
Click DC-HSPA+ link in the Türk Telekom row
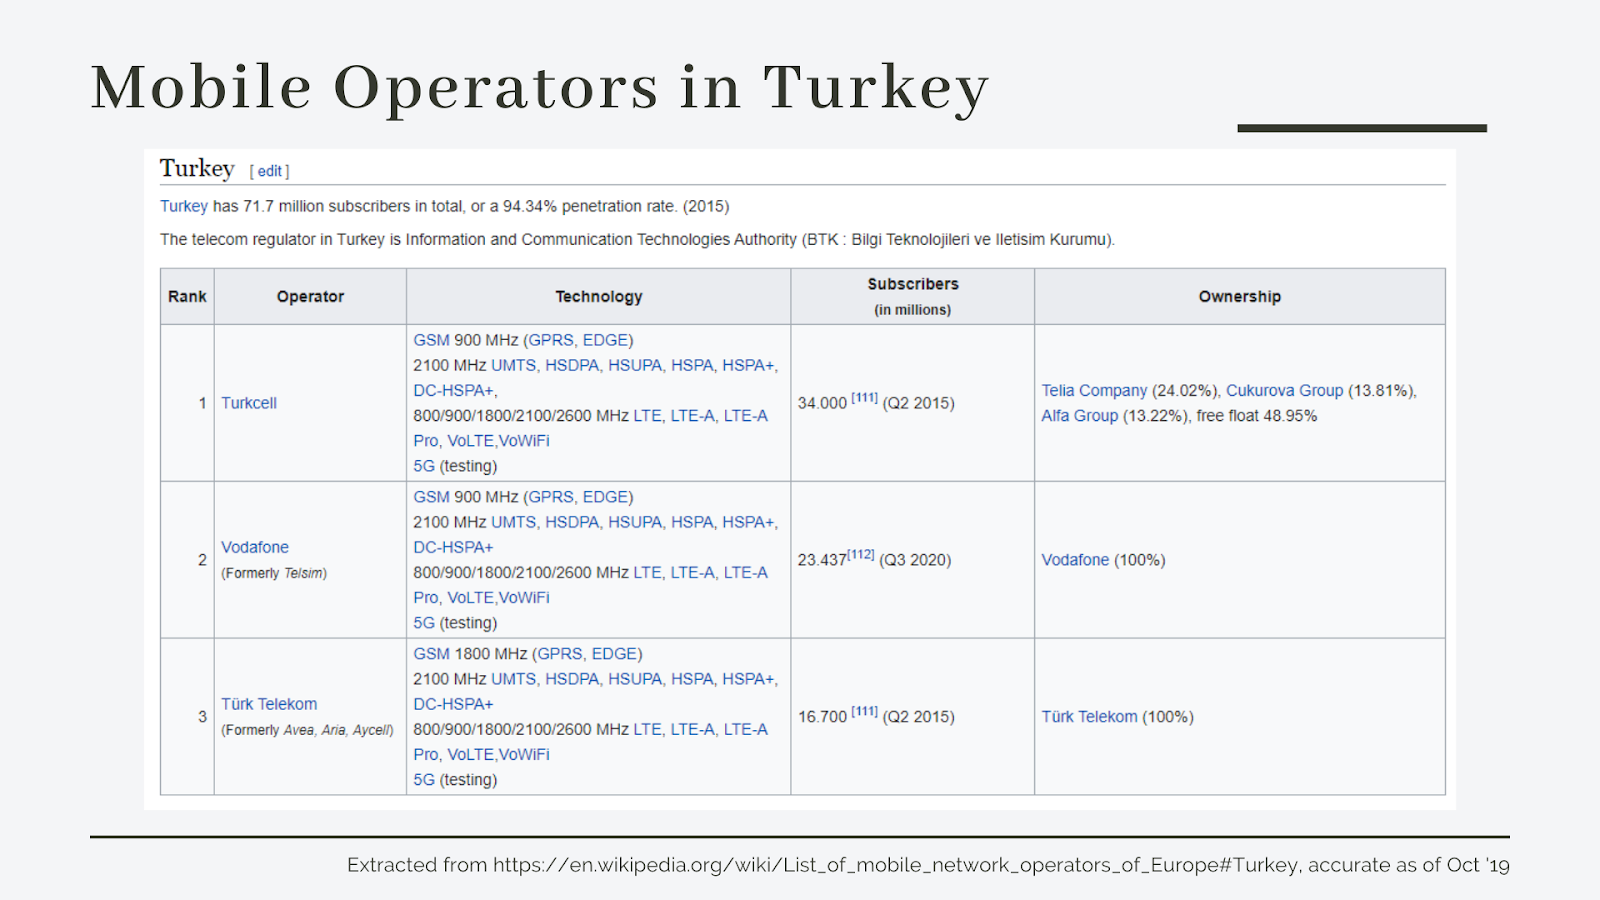453,705
